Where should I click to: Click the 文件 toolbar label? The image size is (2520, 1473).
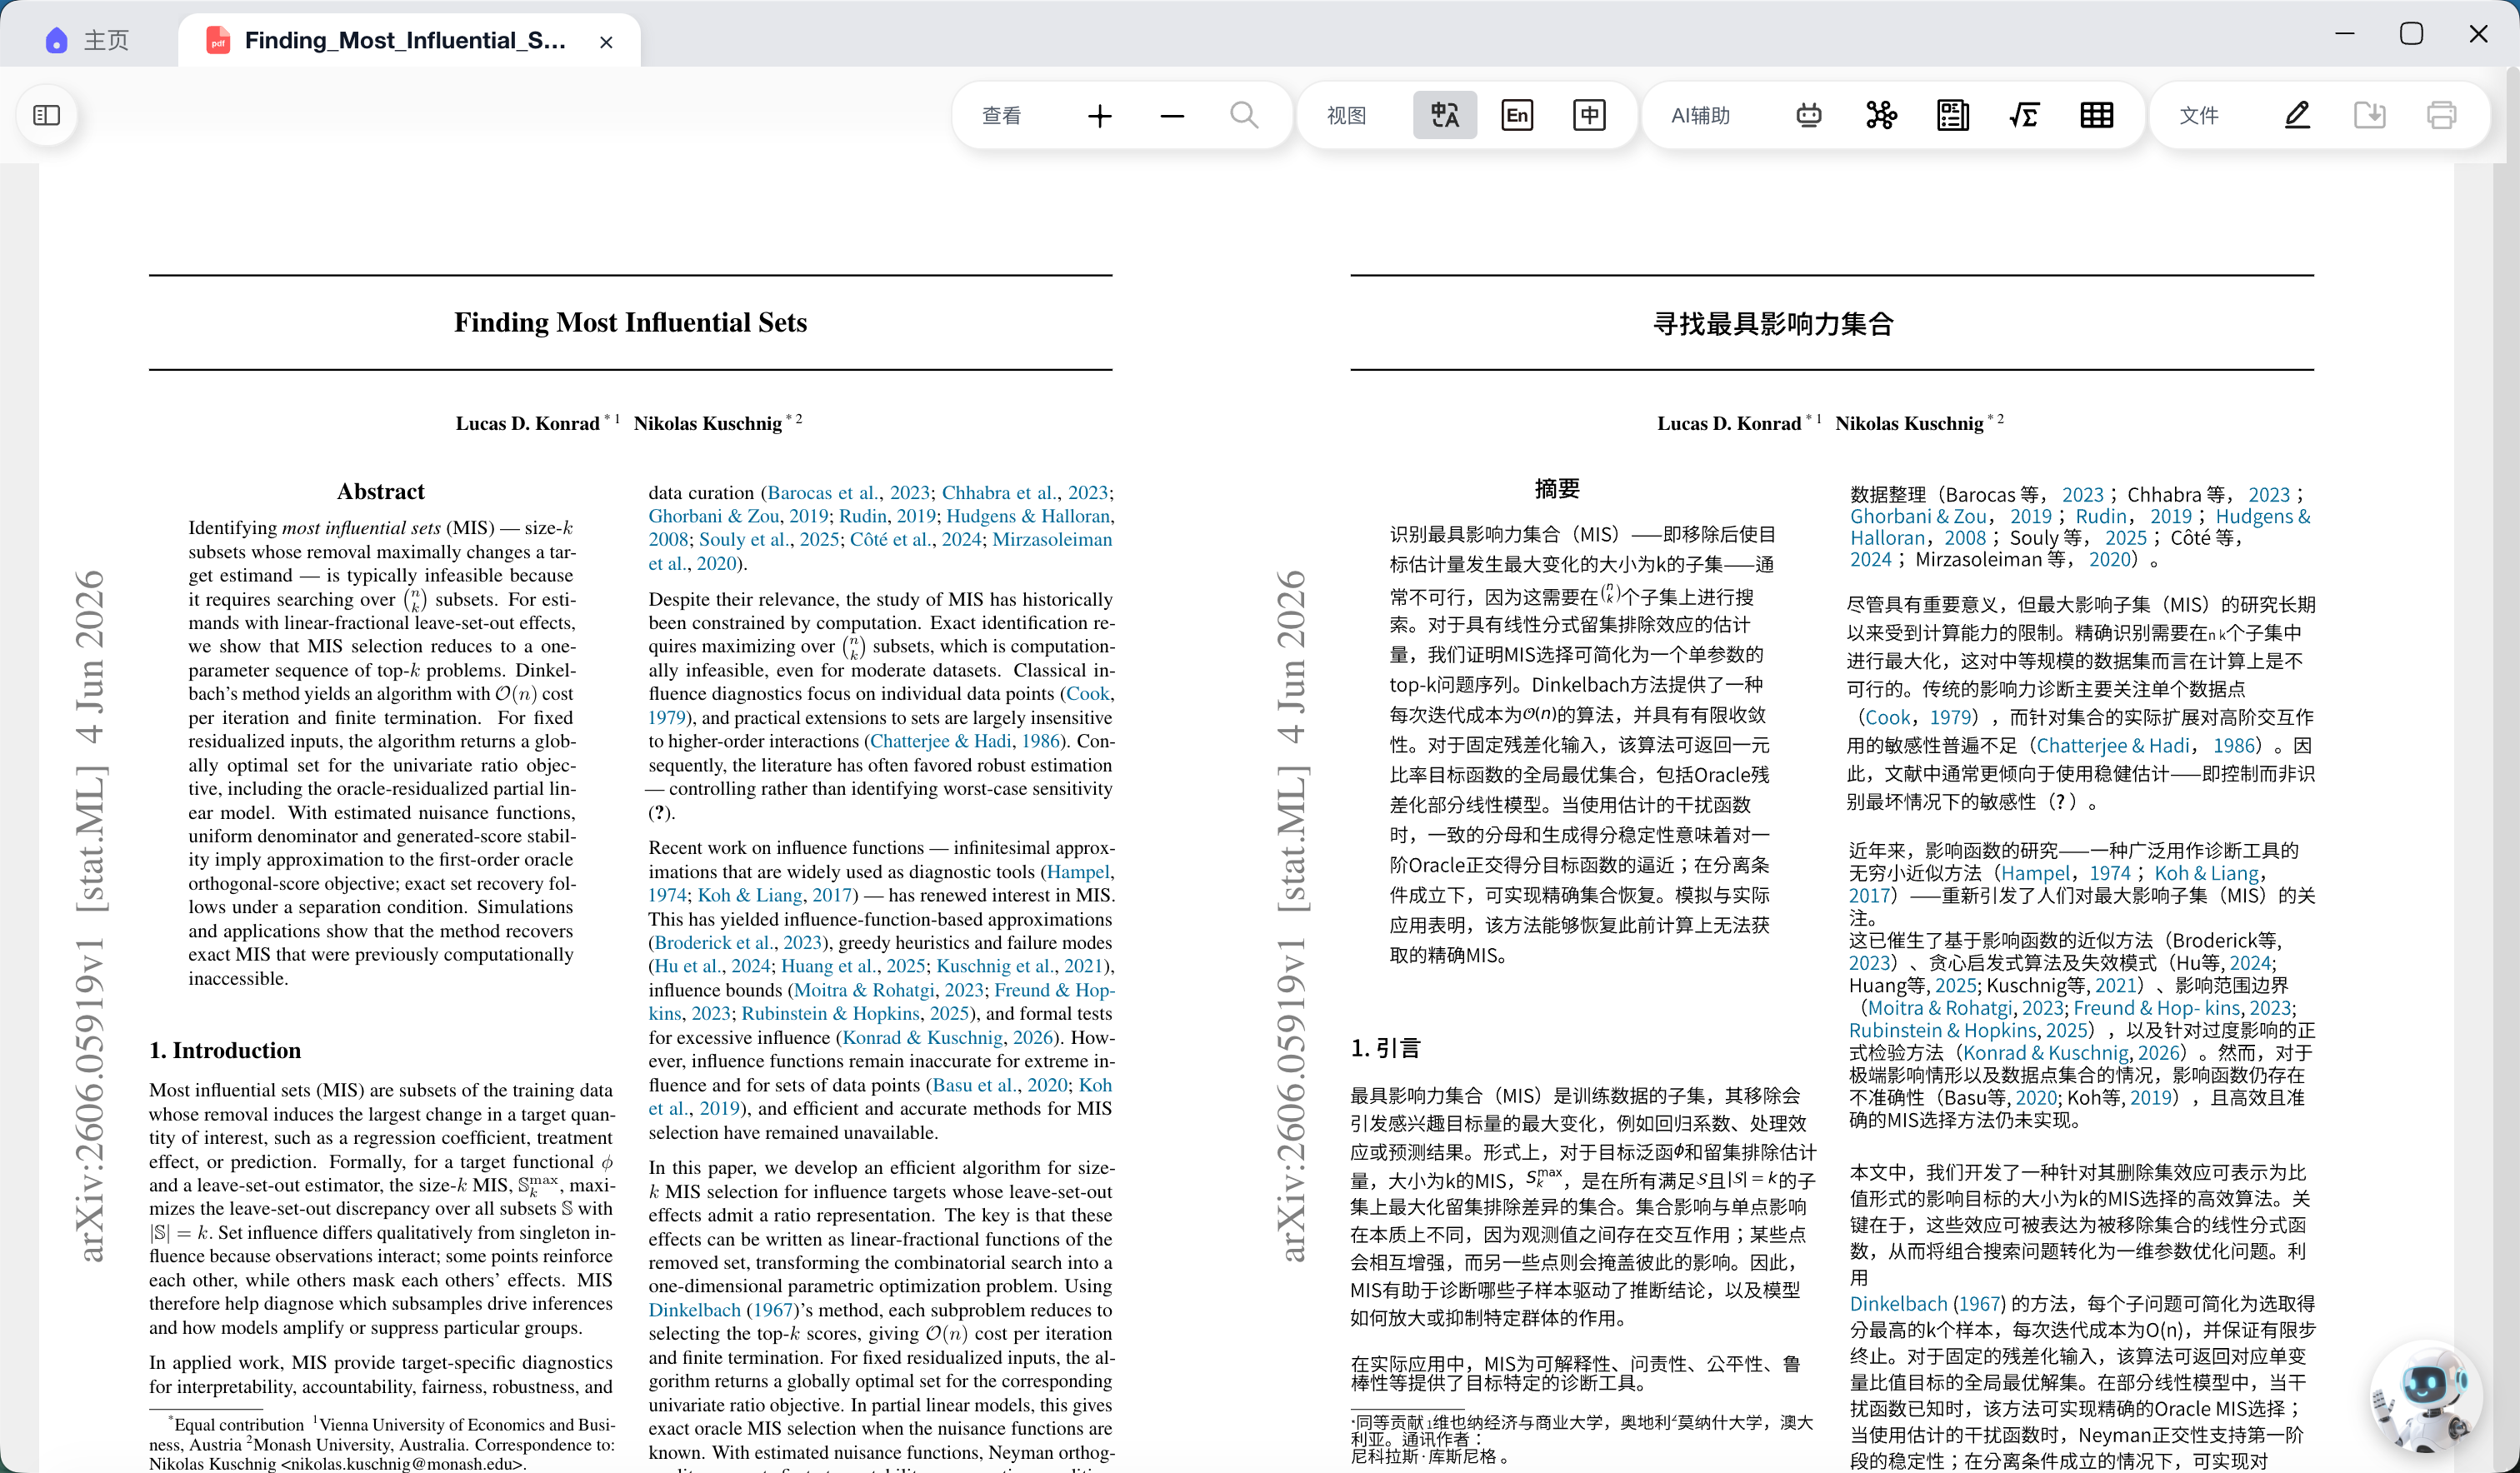pos(2198,116)
